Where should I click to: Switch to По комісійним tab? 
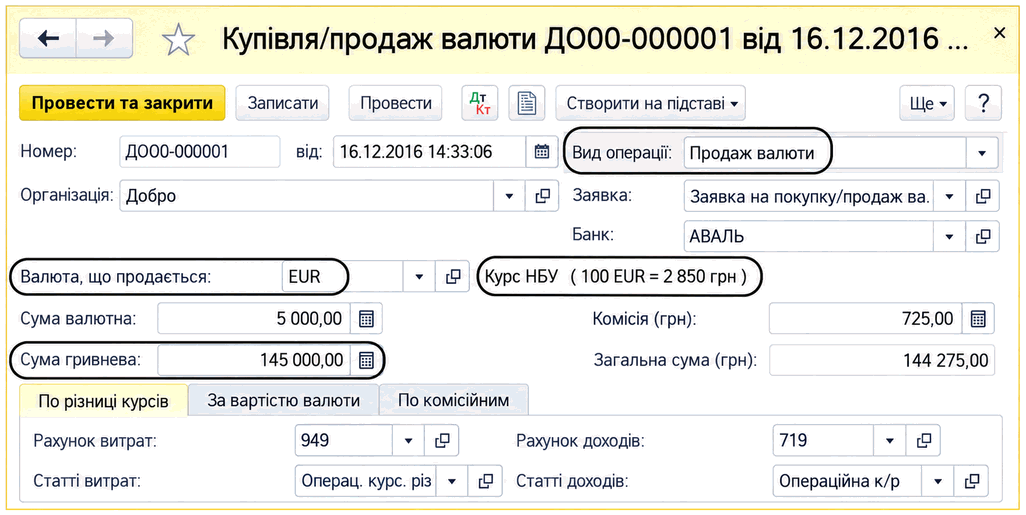pos(453,400)
